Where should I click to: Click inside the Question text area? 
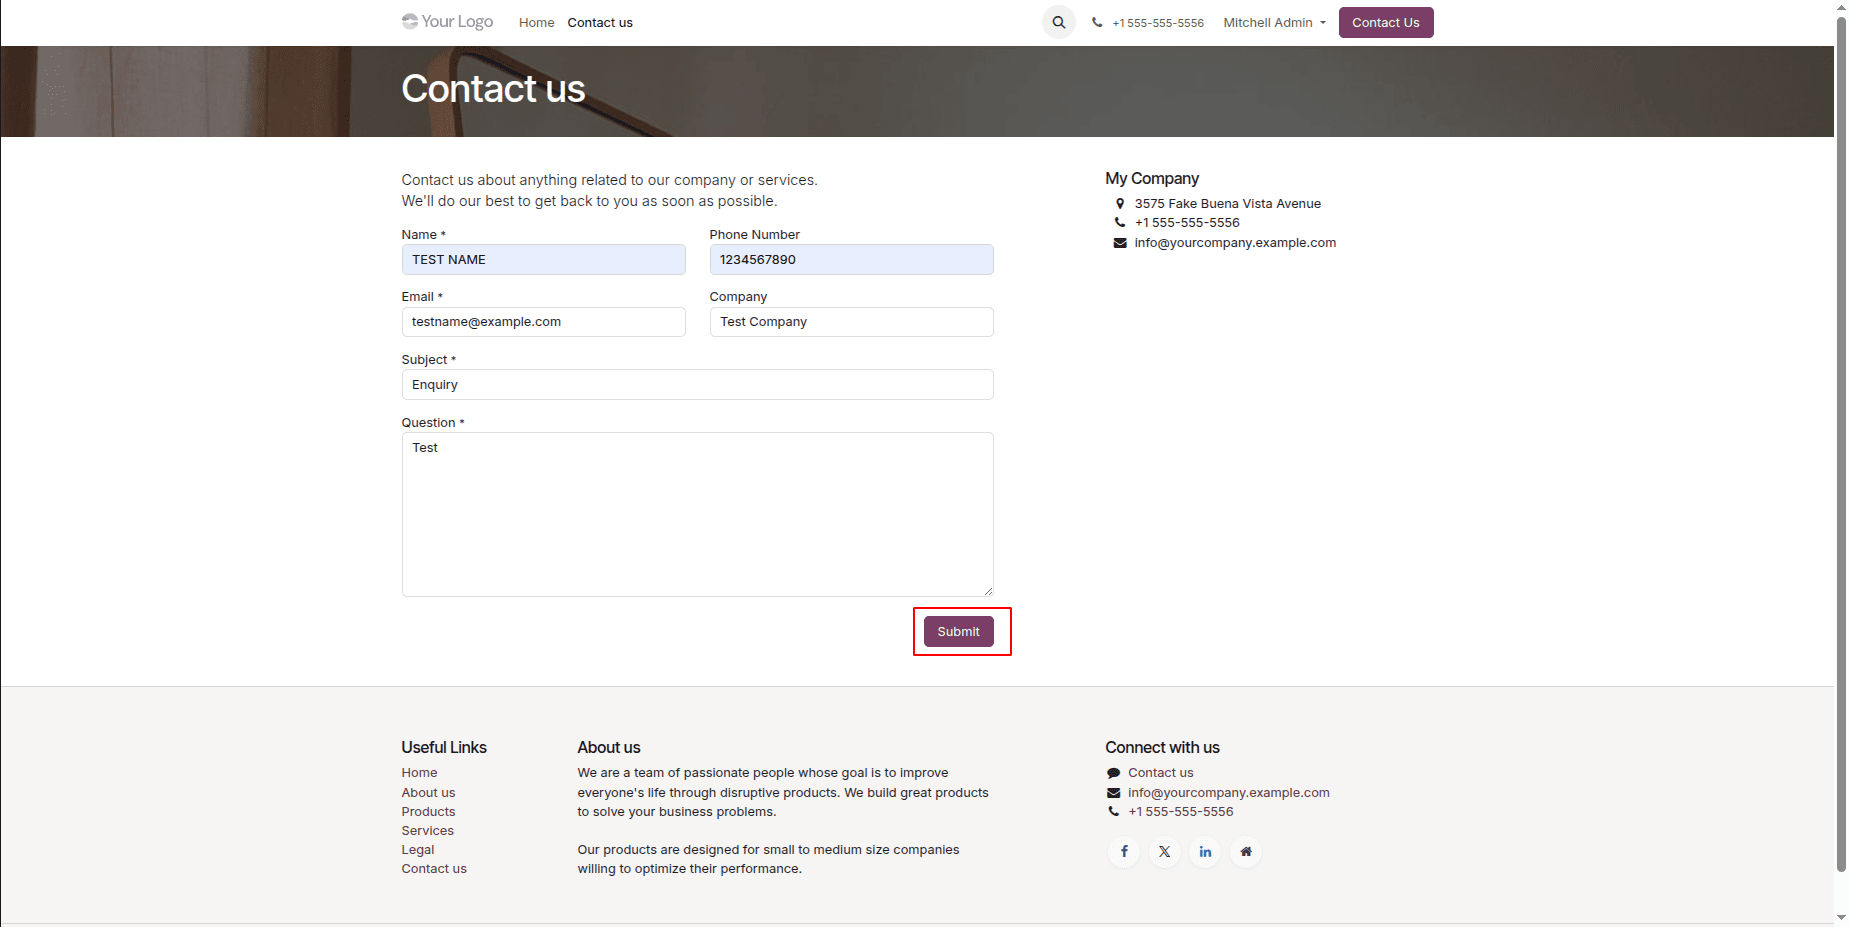tap(697, 514)
